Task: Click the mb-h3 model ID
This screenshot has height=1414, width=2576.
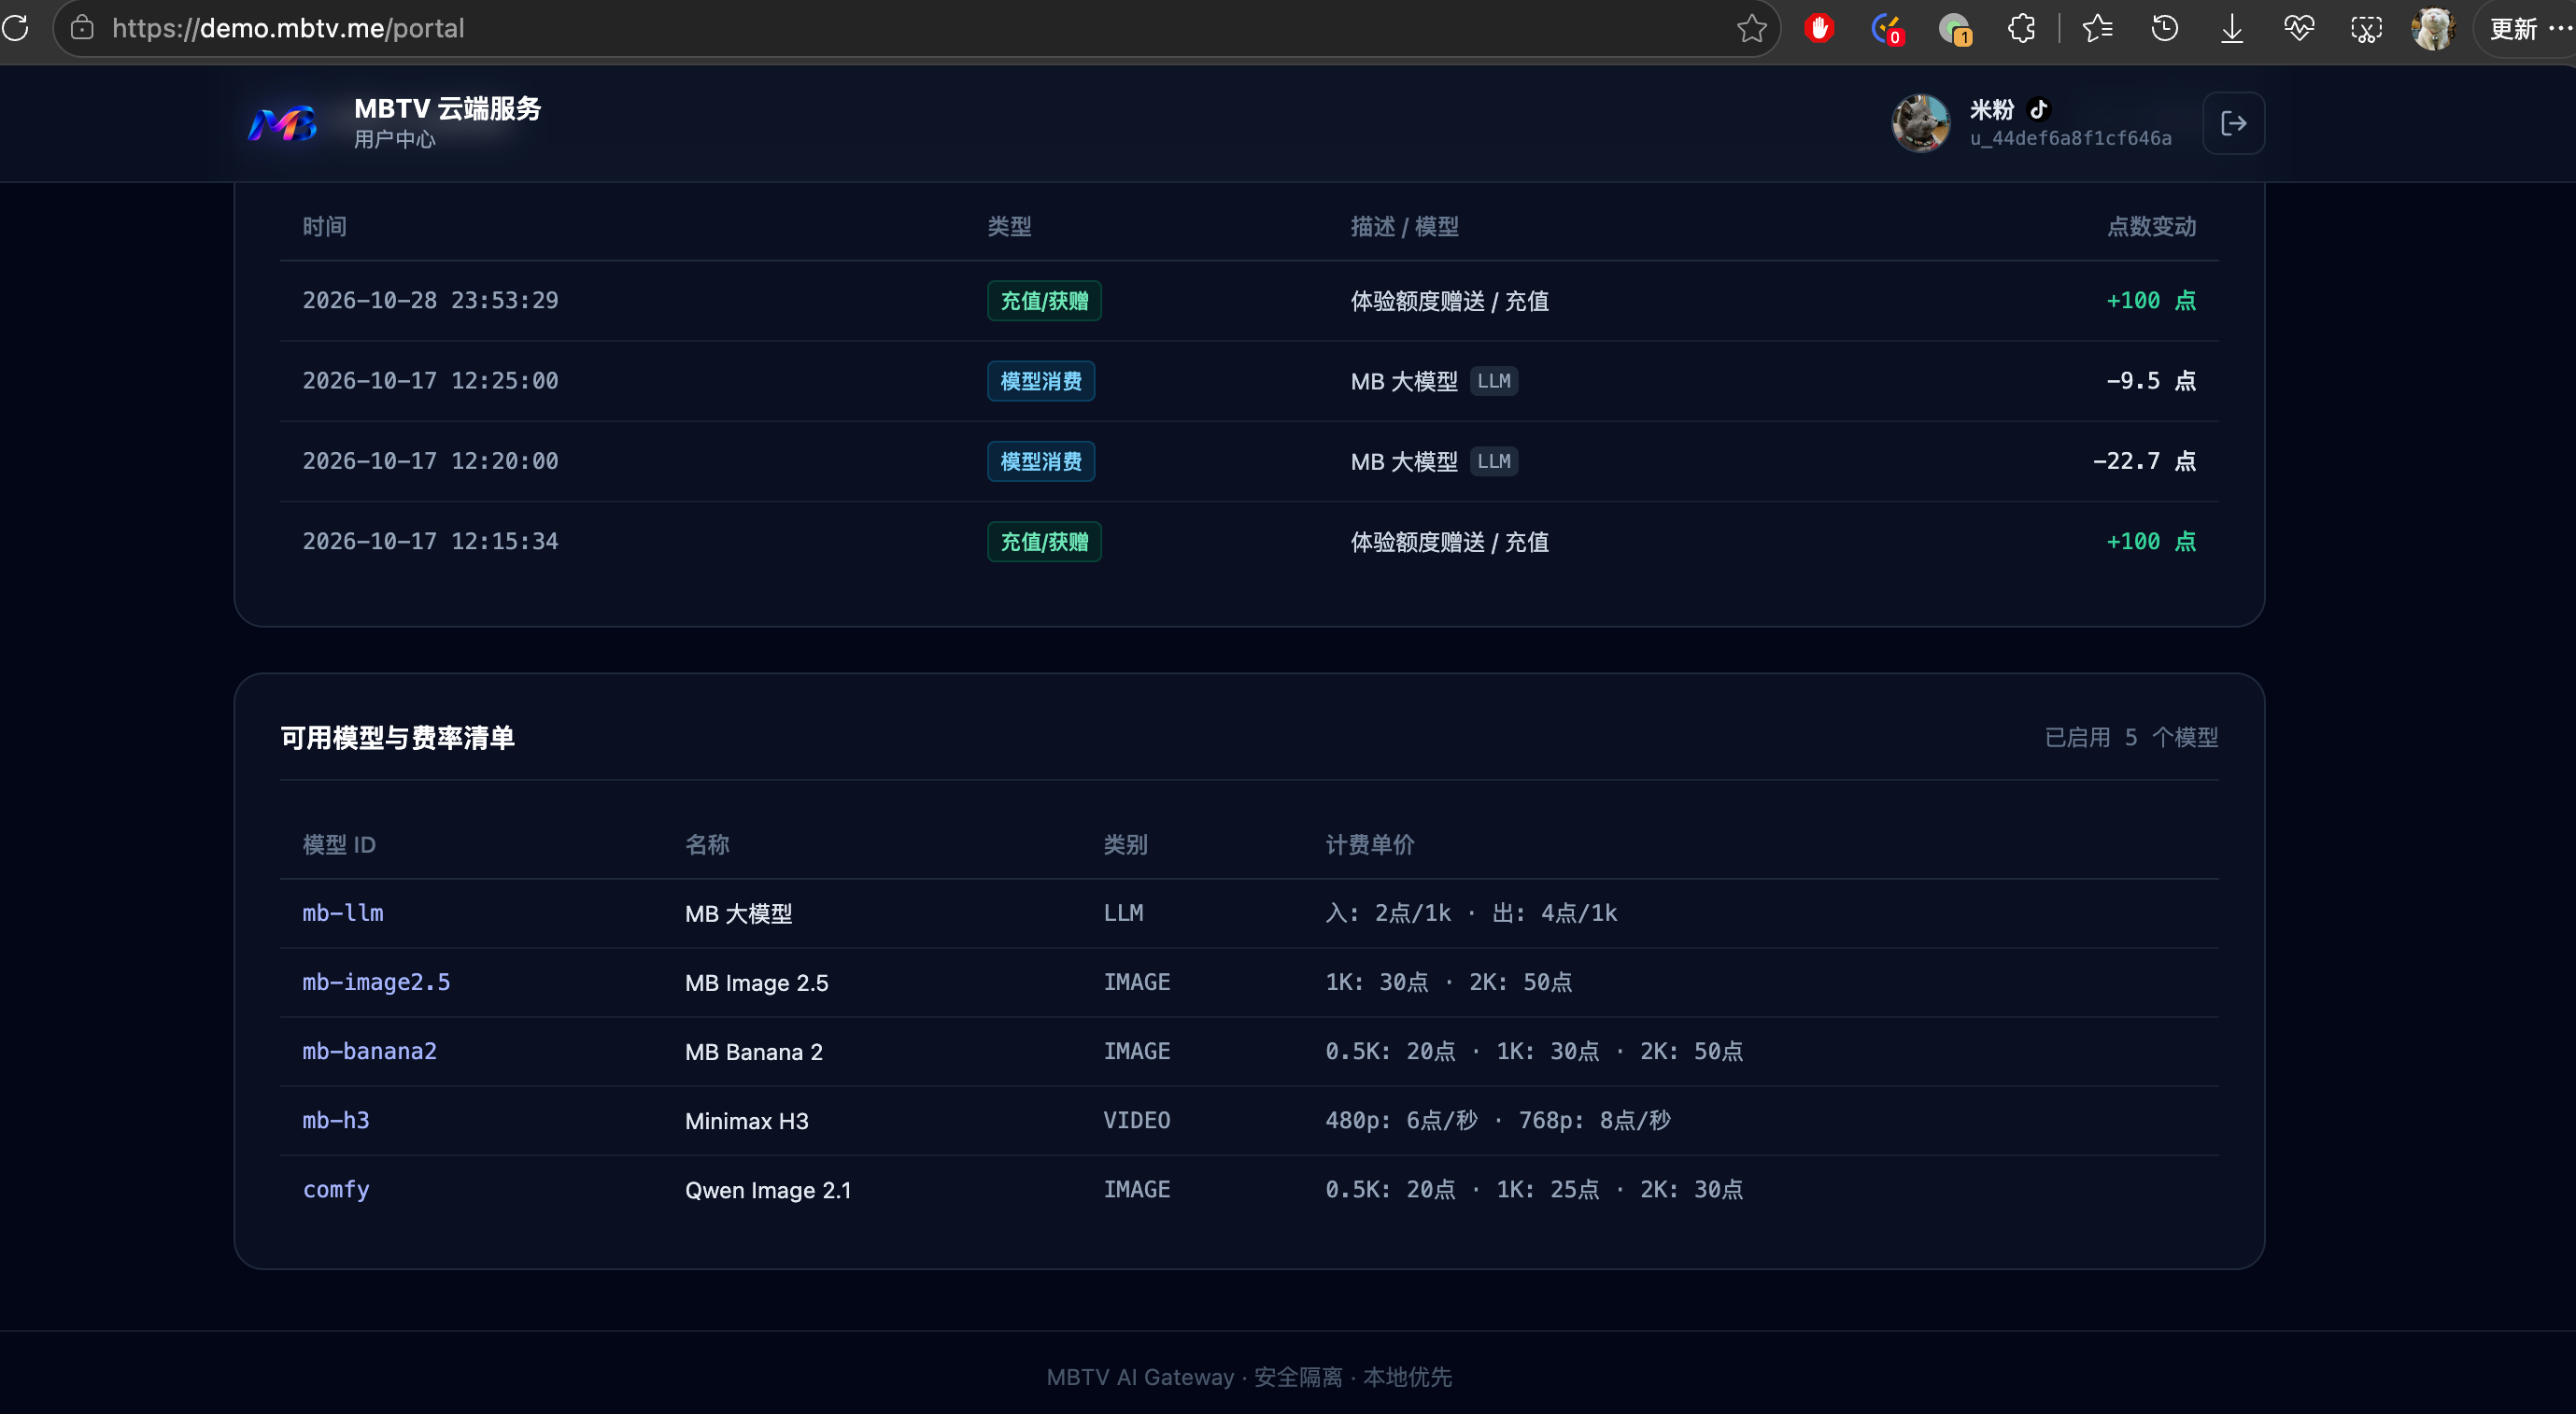Action: (x=336, y=1120)
